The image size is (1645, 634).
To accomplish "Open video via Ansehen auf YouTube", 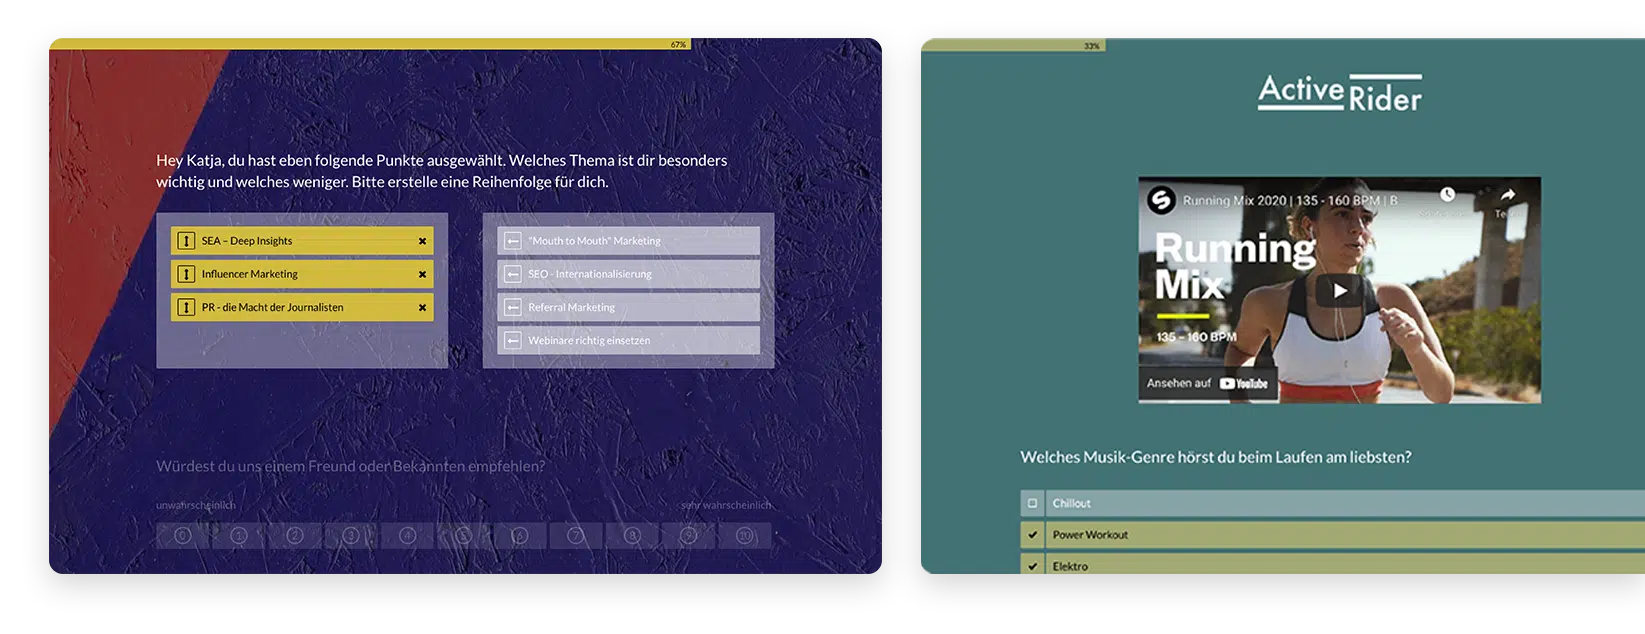I will (x=1208, y=383).
